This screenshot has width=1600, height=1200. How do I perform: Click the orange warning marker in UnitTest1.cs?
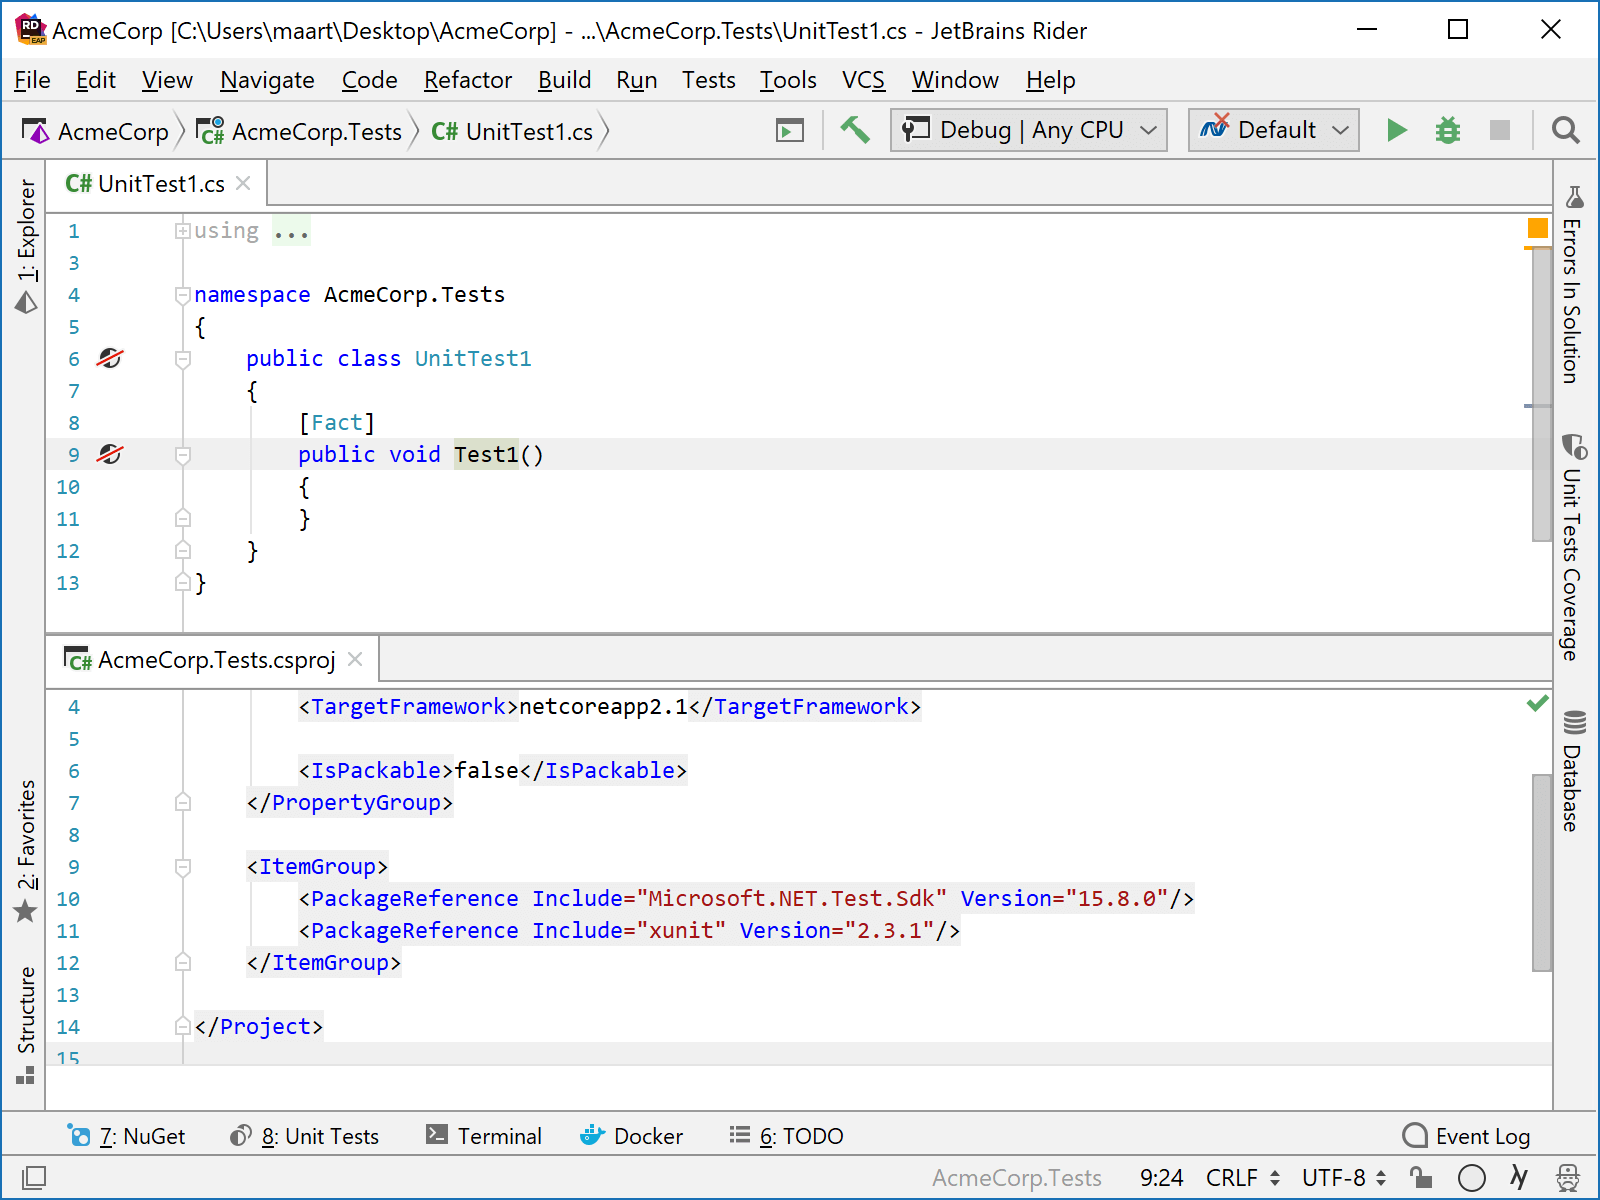(x=1538, y=228)
